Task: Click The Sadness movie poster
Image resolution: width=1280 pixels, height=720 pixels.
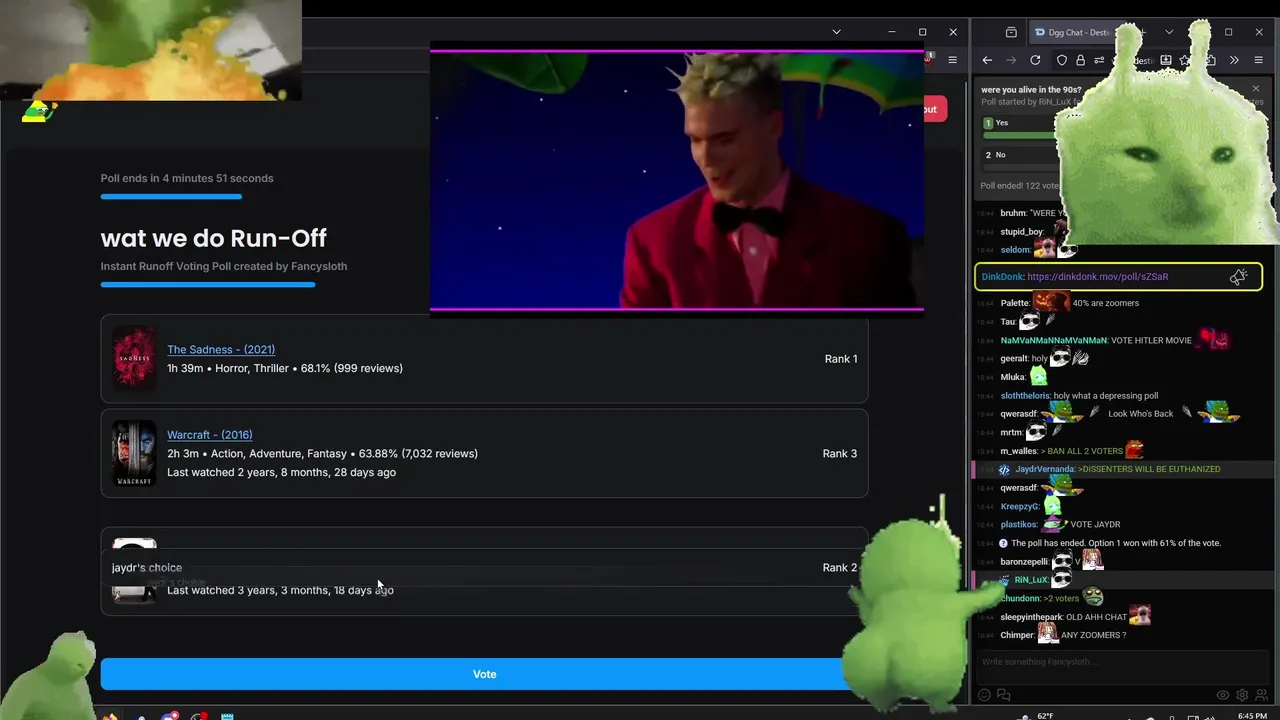Action: pyautogui.click(x=134, y=357)
